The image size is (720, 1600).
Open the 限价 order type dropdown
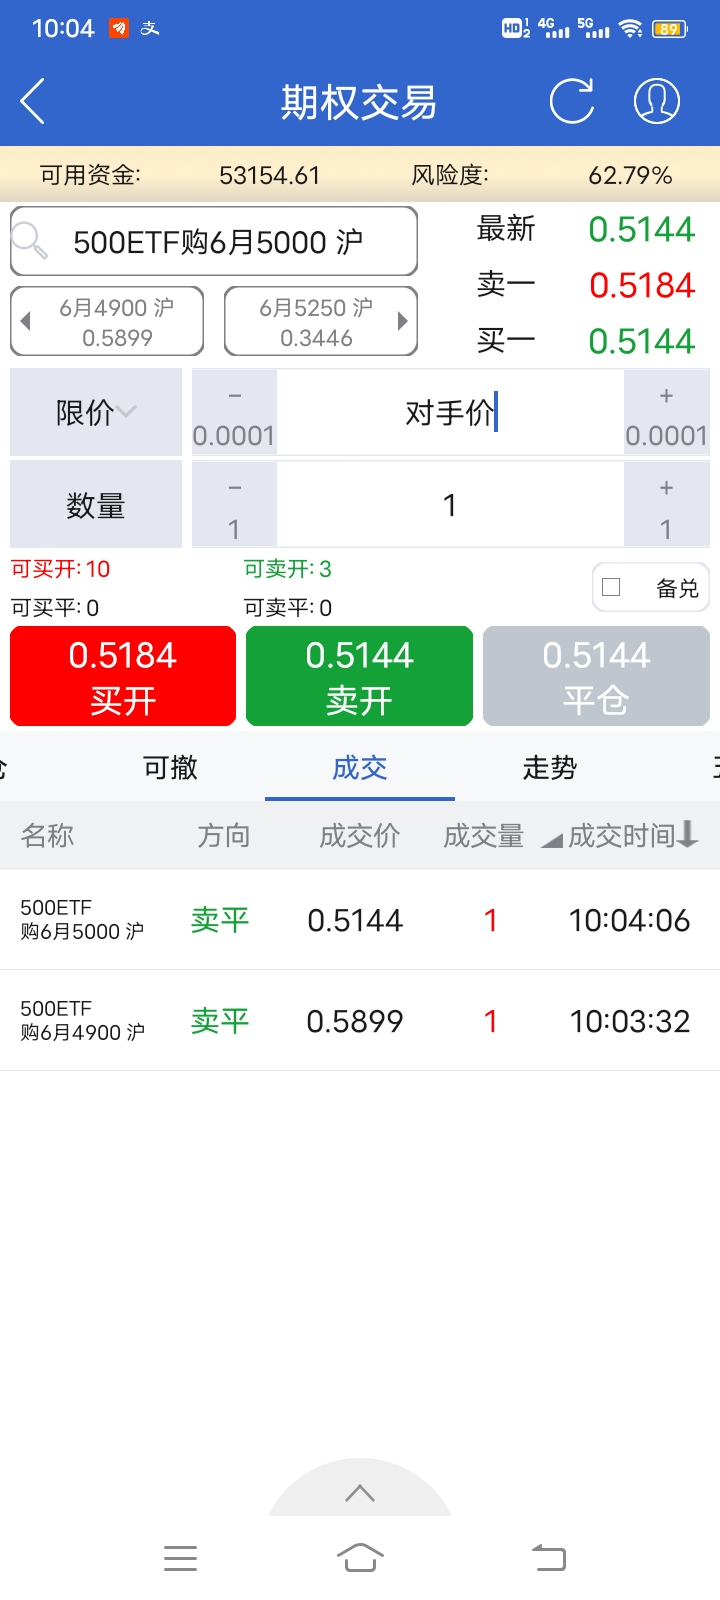(96, 412)
